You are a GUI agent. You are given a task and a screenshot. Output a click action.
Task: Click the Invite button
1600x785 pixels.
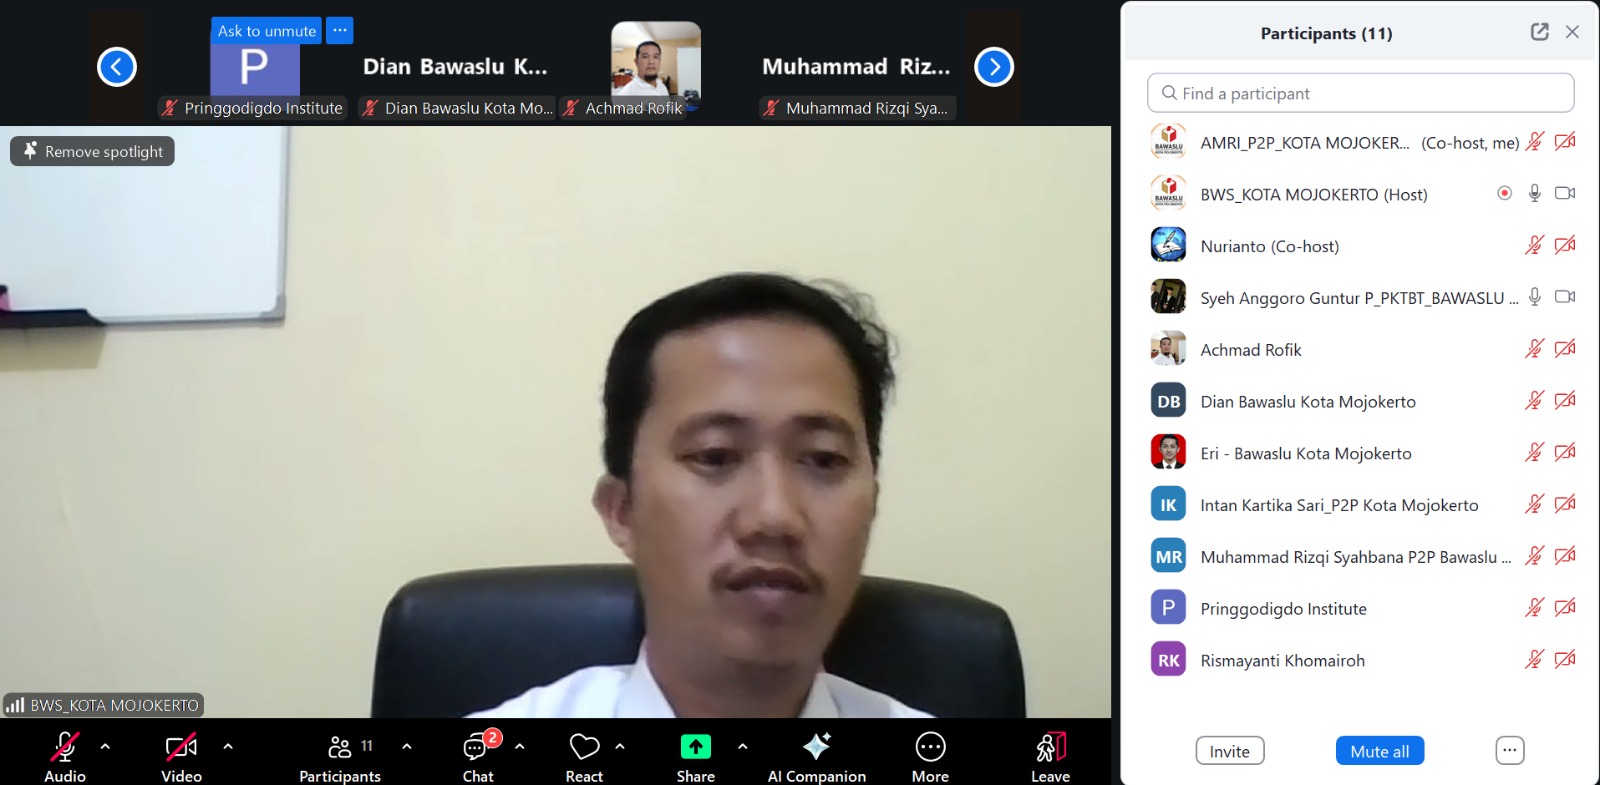pos(1230,751)
